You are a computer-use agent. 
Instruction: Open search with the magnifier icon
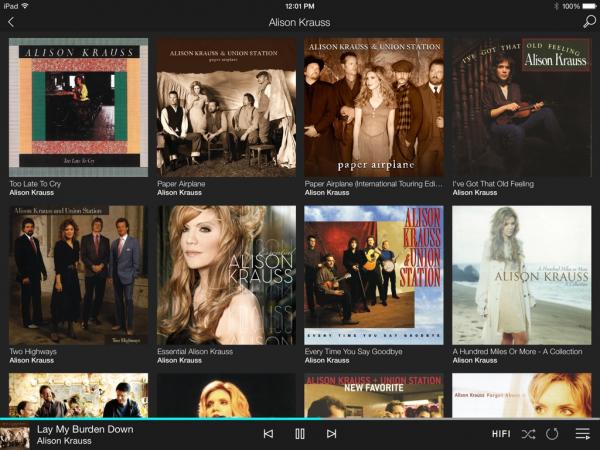click(x=589, y=21)
